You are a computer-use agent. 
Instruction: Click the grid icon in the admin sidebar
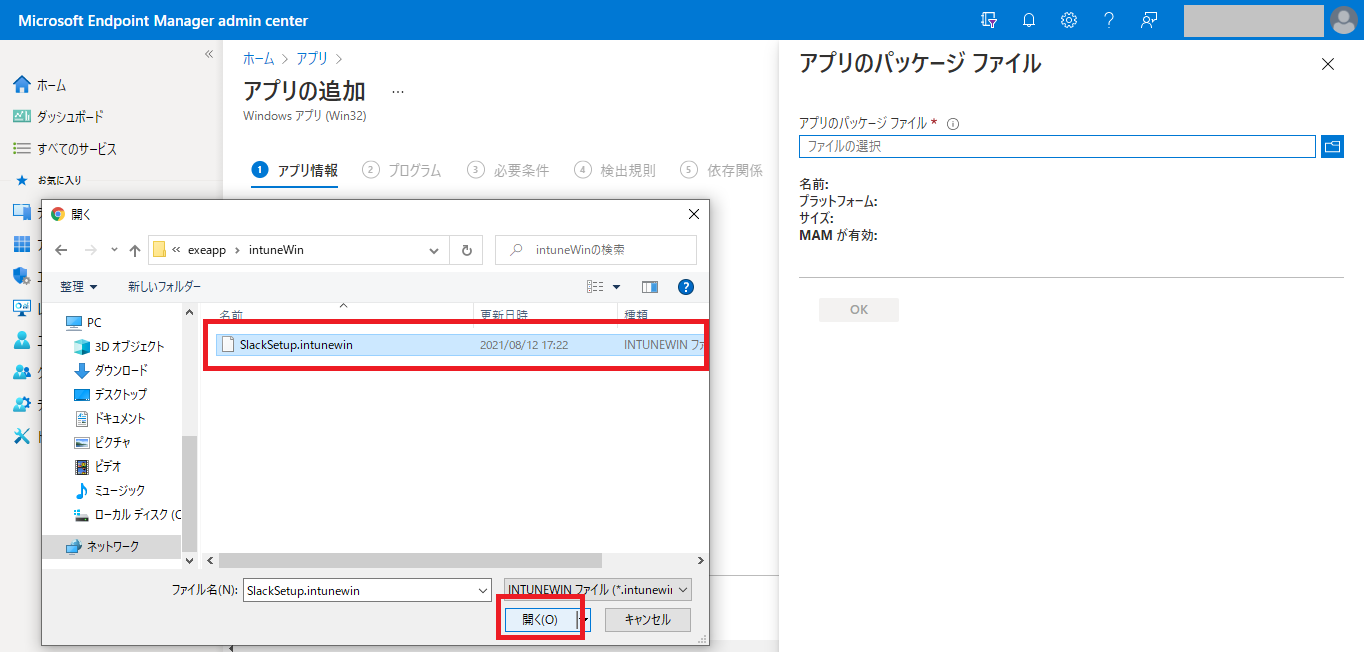point(21,244)
